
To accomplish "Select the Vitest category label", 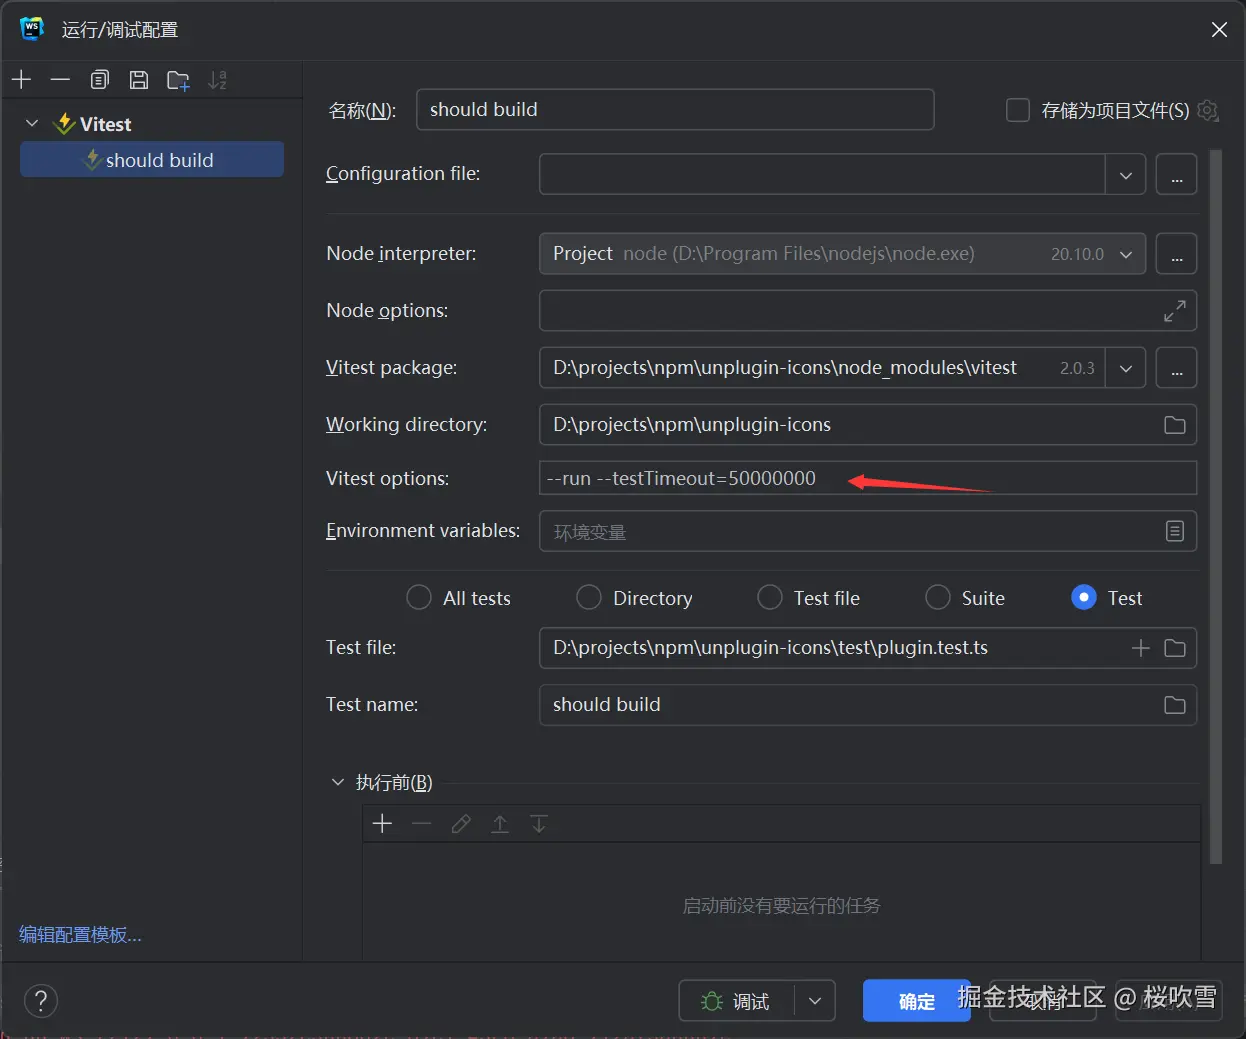I will click(105, 124).
